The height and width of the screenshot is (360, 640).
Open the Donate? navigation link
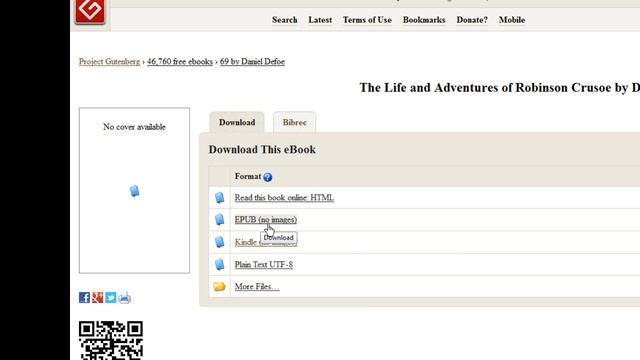(x=472, y=20)
